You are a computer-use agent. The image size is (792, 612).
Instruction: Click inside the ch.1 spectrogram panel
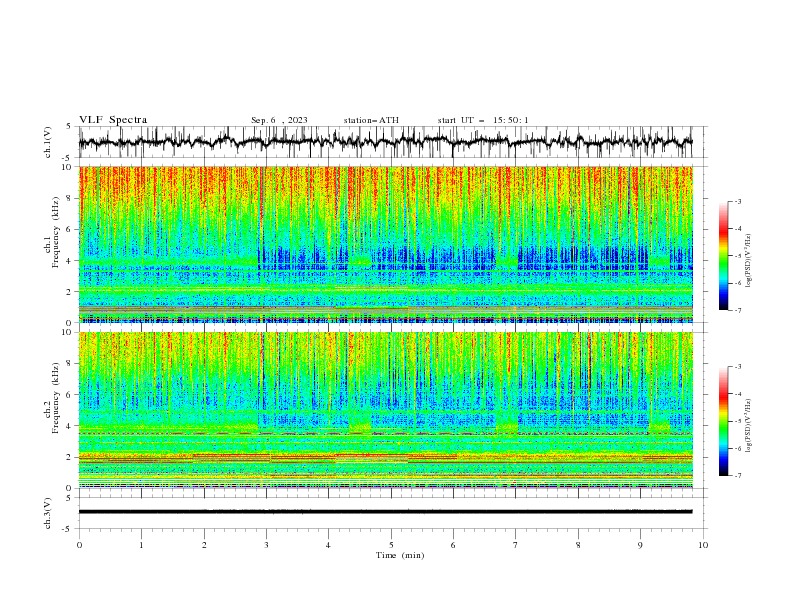tap(386, 244)
